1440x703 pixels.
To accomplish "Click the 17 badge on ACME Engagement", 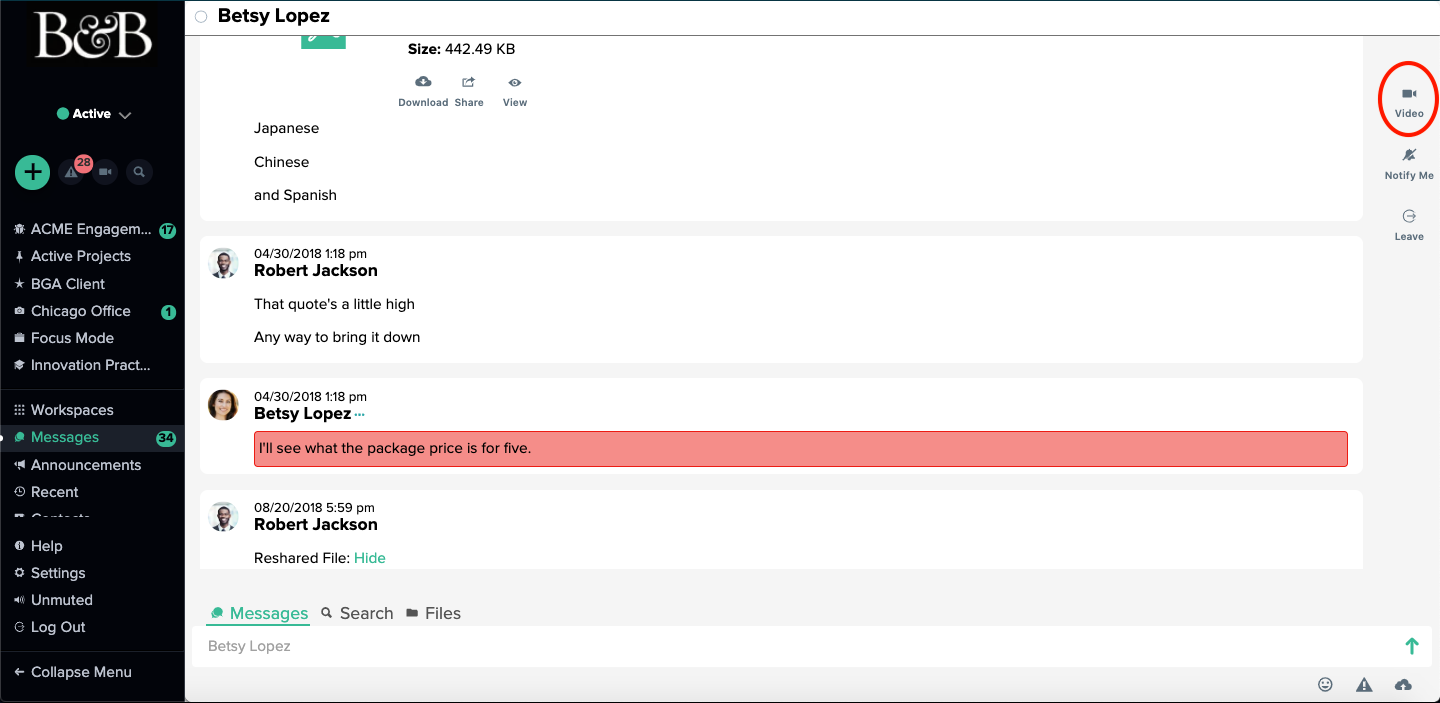I will tap(167, 230).
